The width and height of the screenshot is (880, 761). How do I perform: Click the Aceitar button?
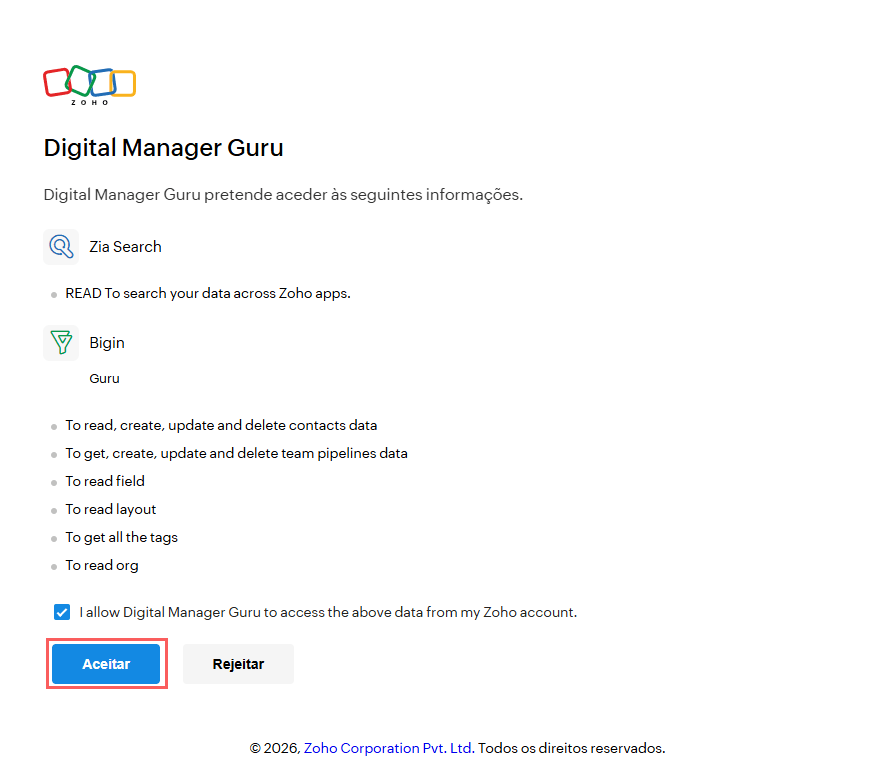pyautogui.click(x=106, y=664)
